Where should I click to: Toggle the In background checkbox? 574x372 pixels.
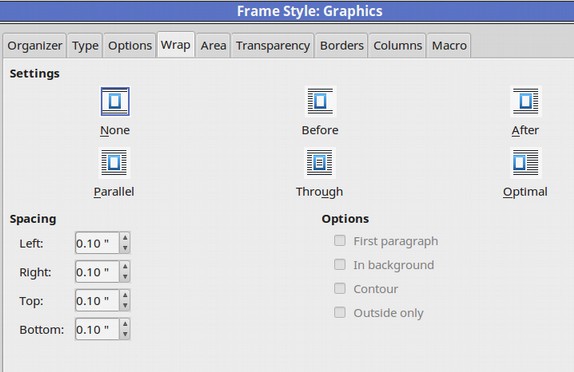pyautogui.click(x=340, y=264)
